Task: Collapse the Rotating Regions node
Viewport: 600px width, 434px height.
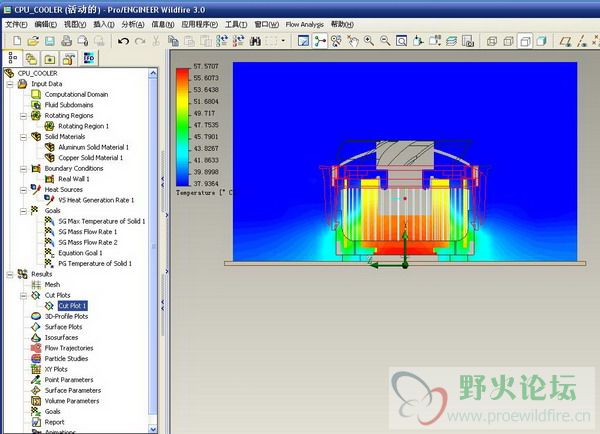Action: [22, 116]
